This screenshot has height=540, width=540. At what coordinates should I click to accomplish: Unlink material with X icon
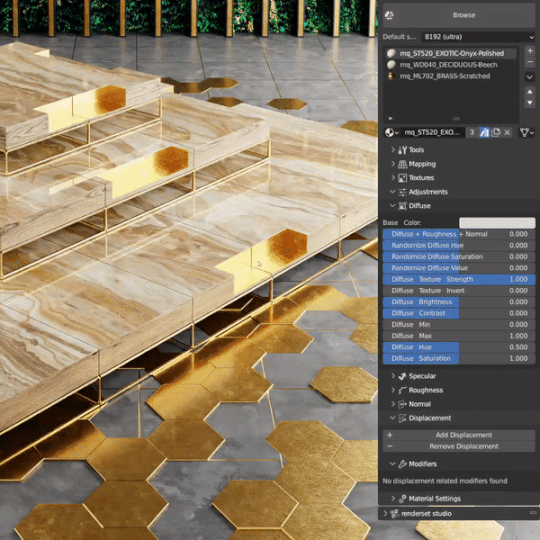click(x=507, y=133)
